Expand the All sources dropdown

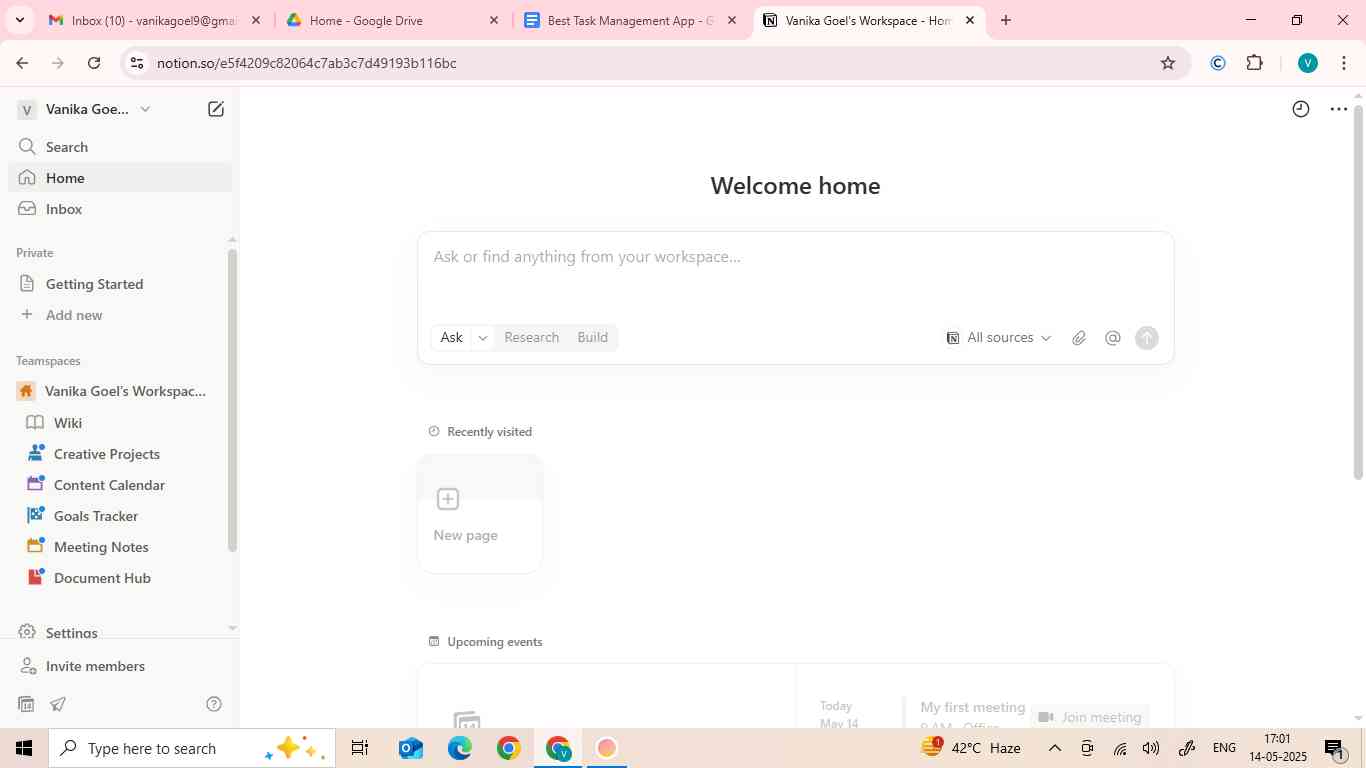coord(999,338)
